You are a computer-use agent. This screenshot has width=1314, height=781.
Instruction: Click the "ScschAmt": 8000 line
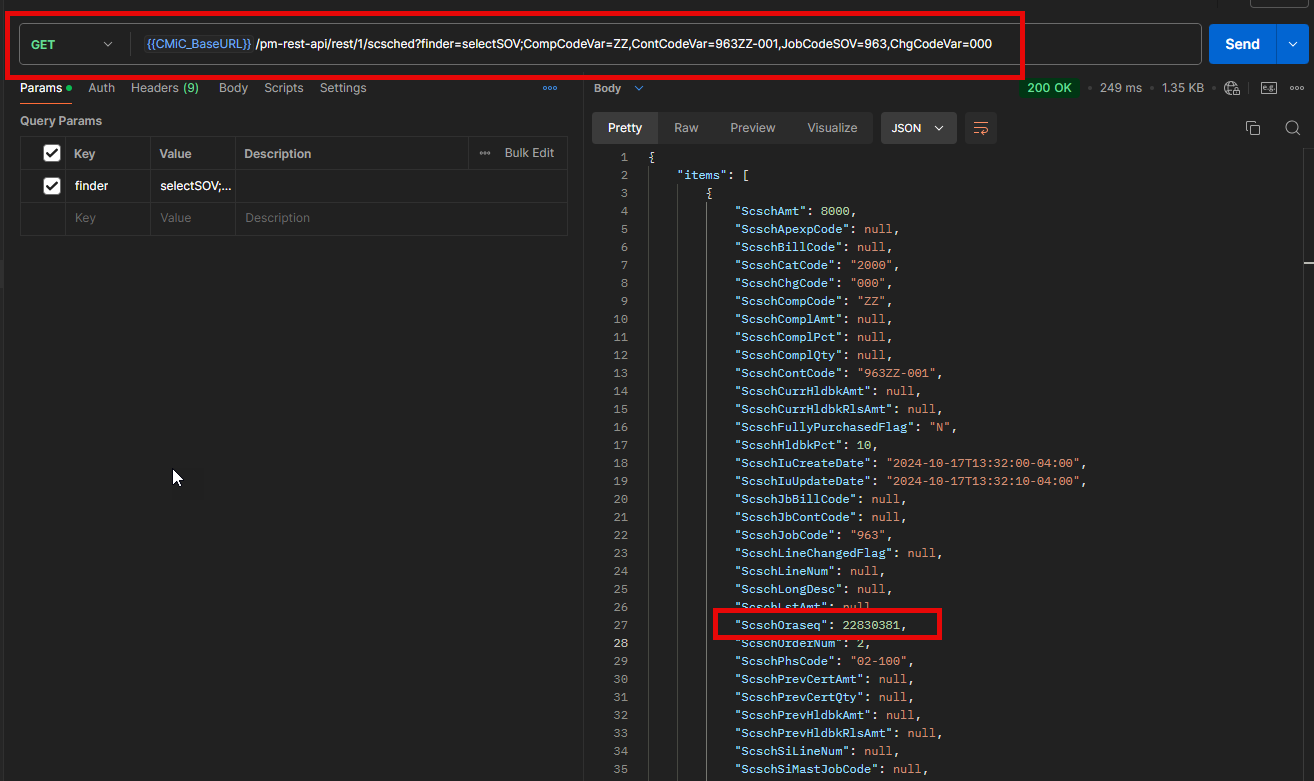point(796,211)
